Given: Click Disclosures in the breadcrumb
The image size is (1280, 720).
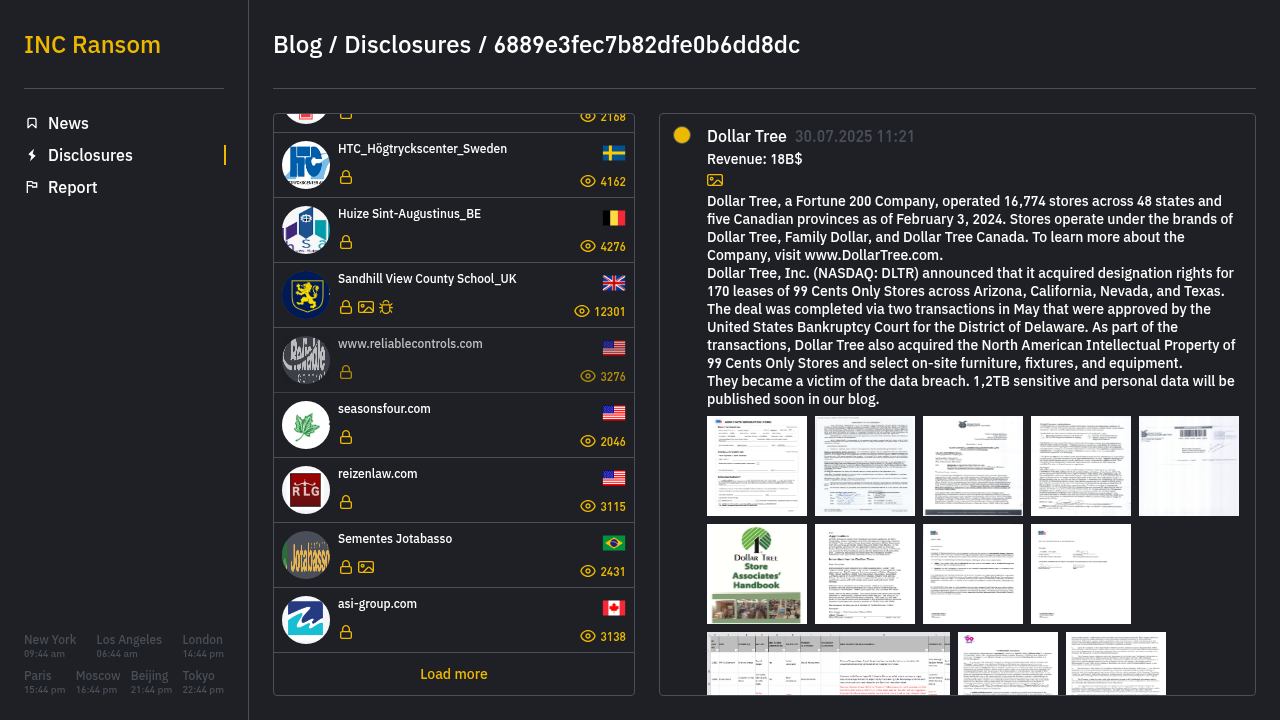Looking at the screenshot, I should pyautogui.click(x=407, y=45).
